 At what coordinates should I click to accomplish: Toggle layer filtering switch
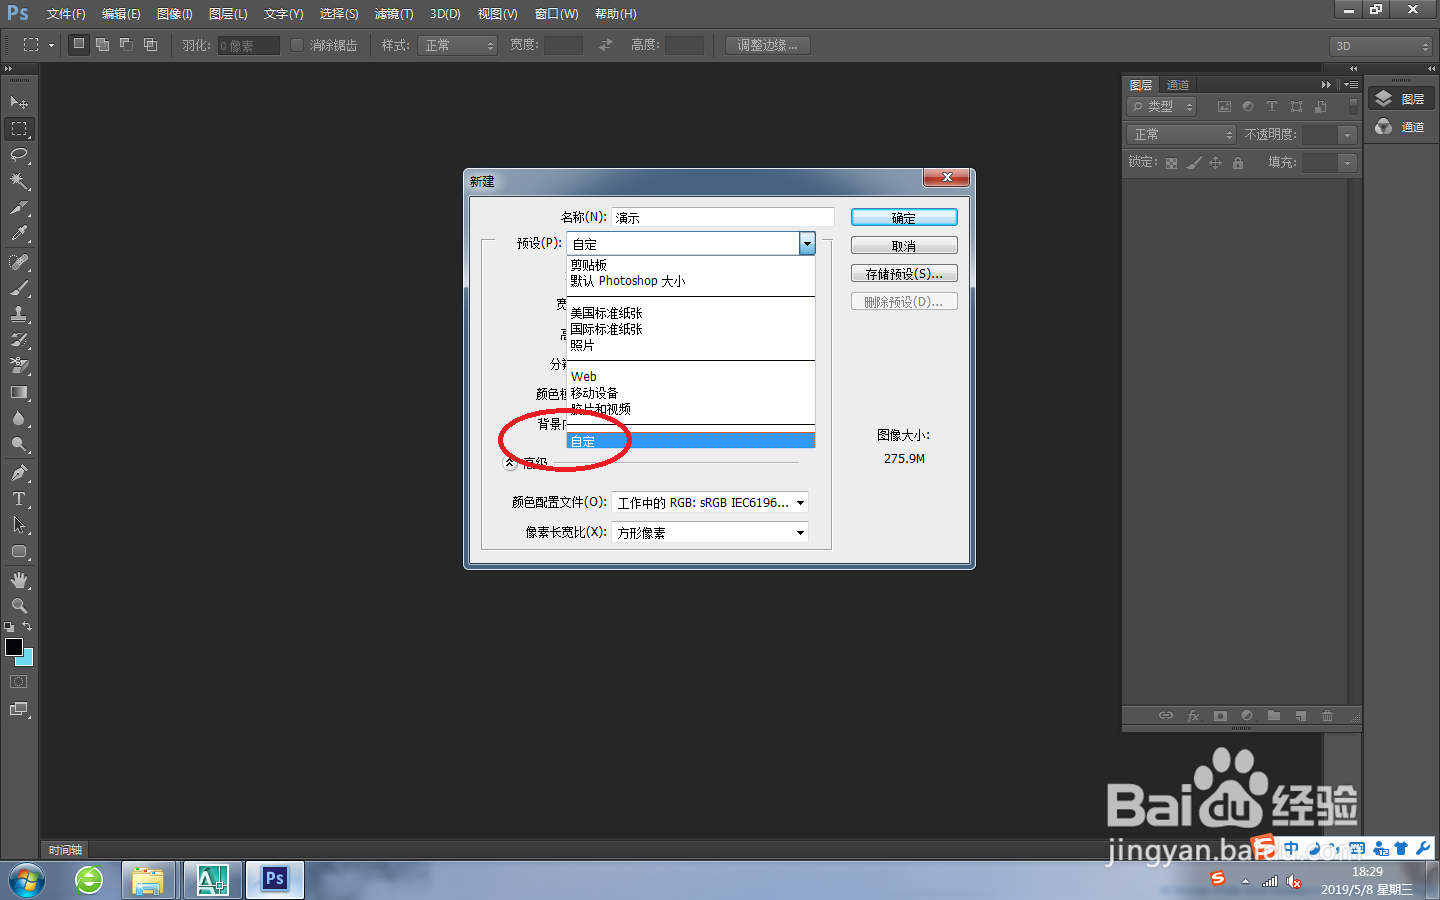1353,106
